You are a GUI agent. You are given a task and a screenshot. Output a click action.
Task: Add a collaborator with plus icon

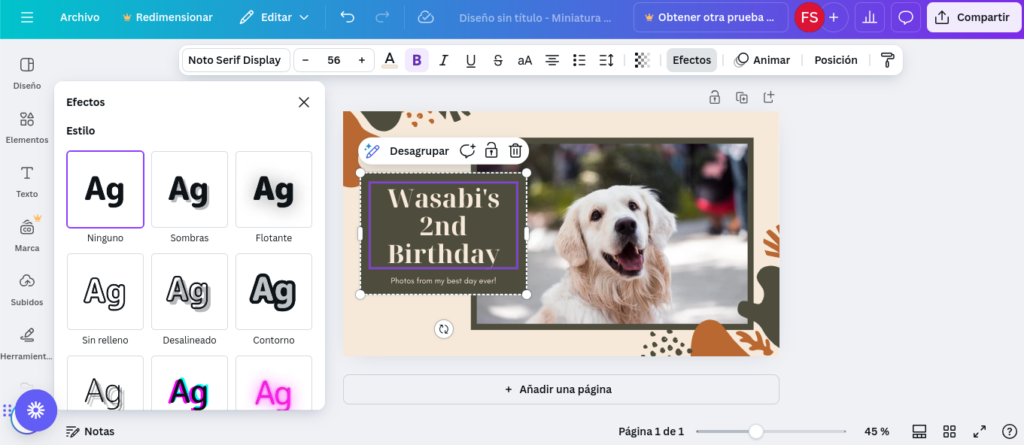(834, 18)
